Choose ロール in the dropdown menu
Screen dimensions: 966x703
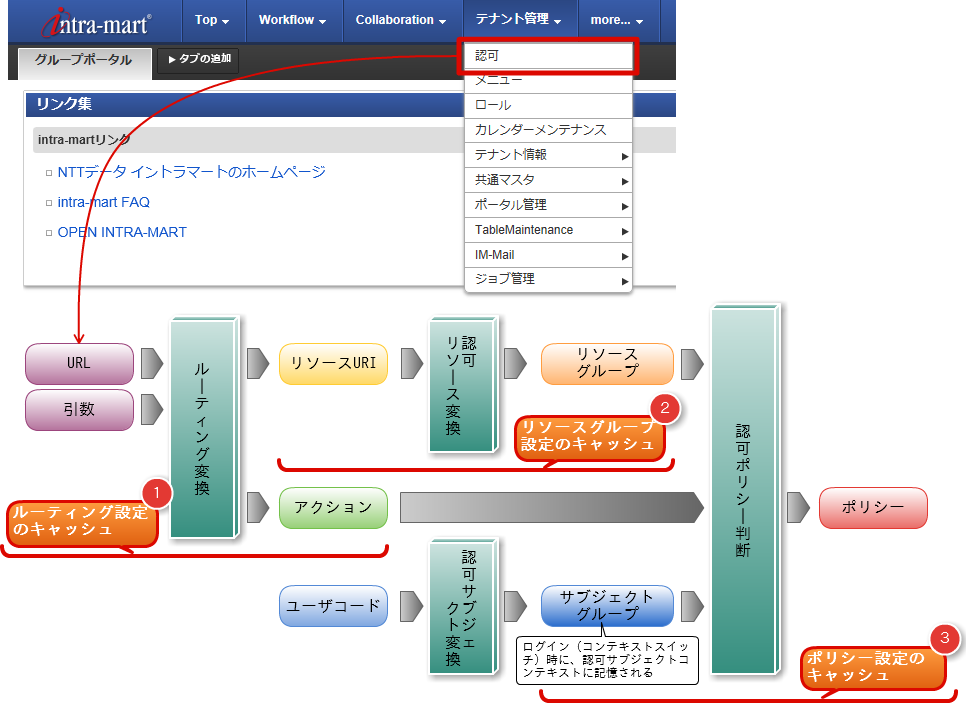(548, 105)
